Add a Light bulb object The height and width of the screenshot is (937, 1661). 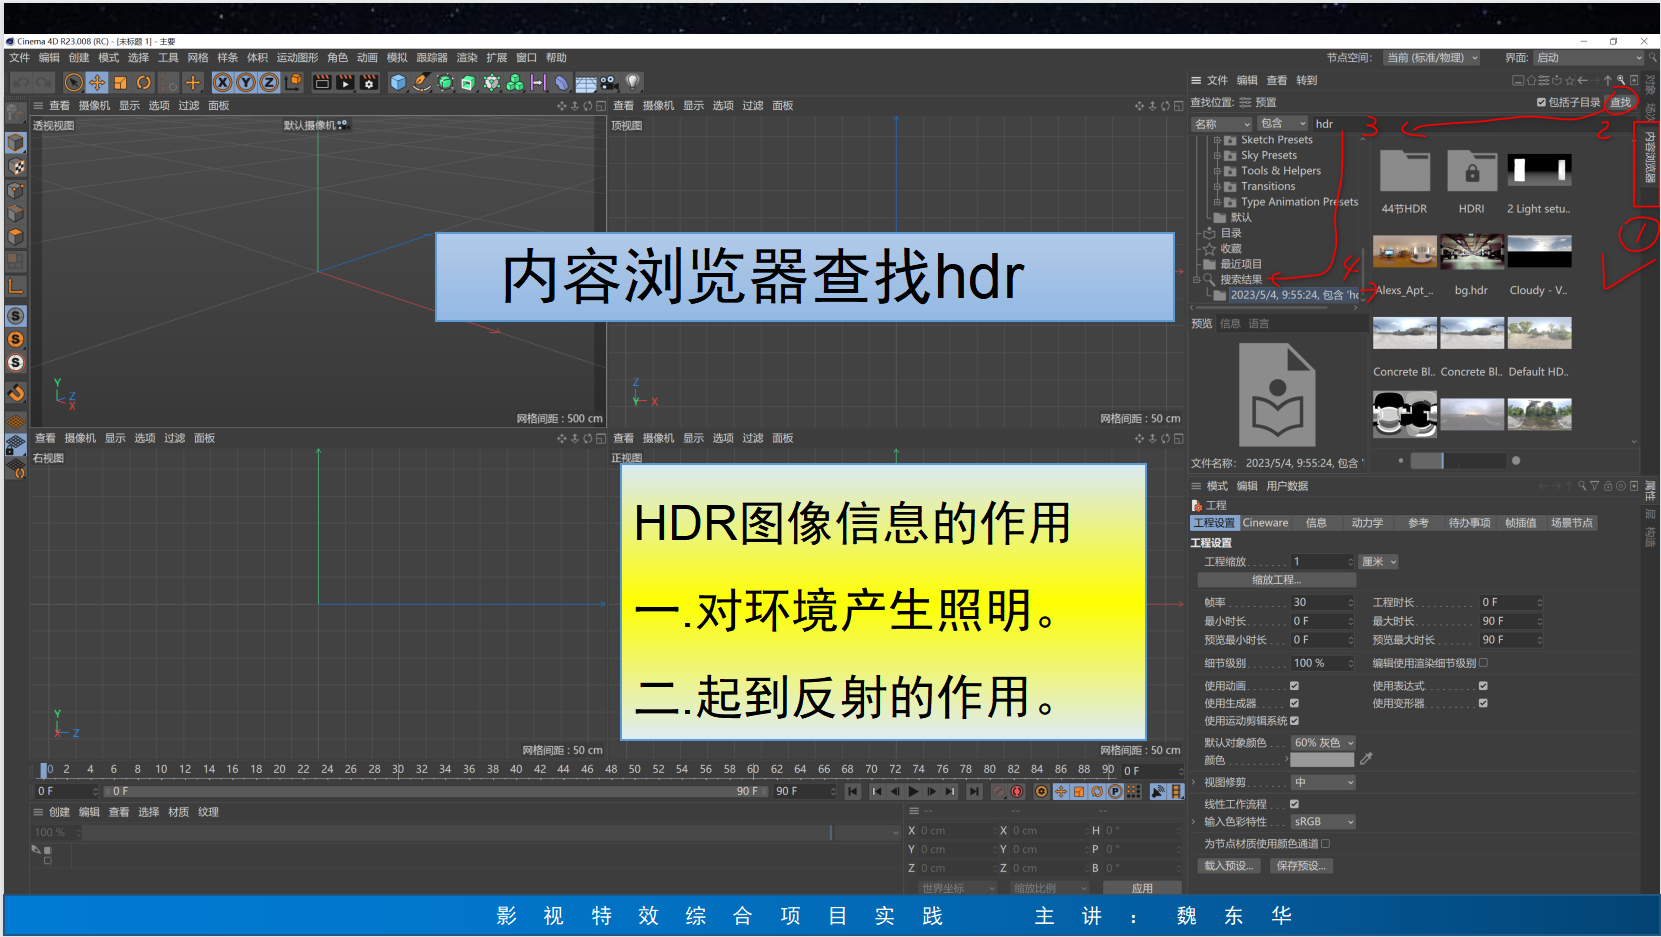[x=633, y=83]
